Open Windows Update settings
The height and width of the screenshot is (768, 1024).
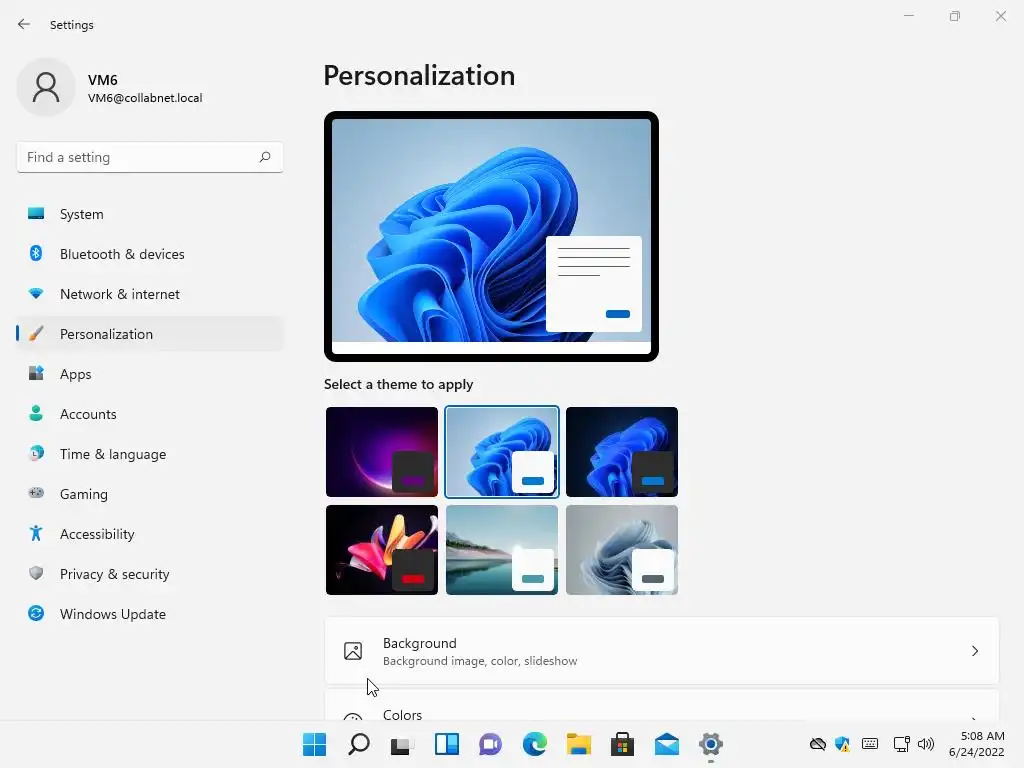click(150, 614)
